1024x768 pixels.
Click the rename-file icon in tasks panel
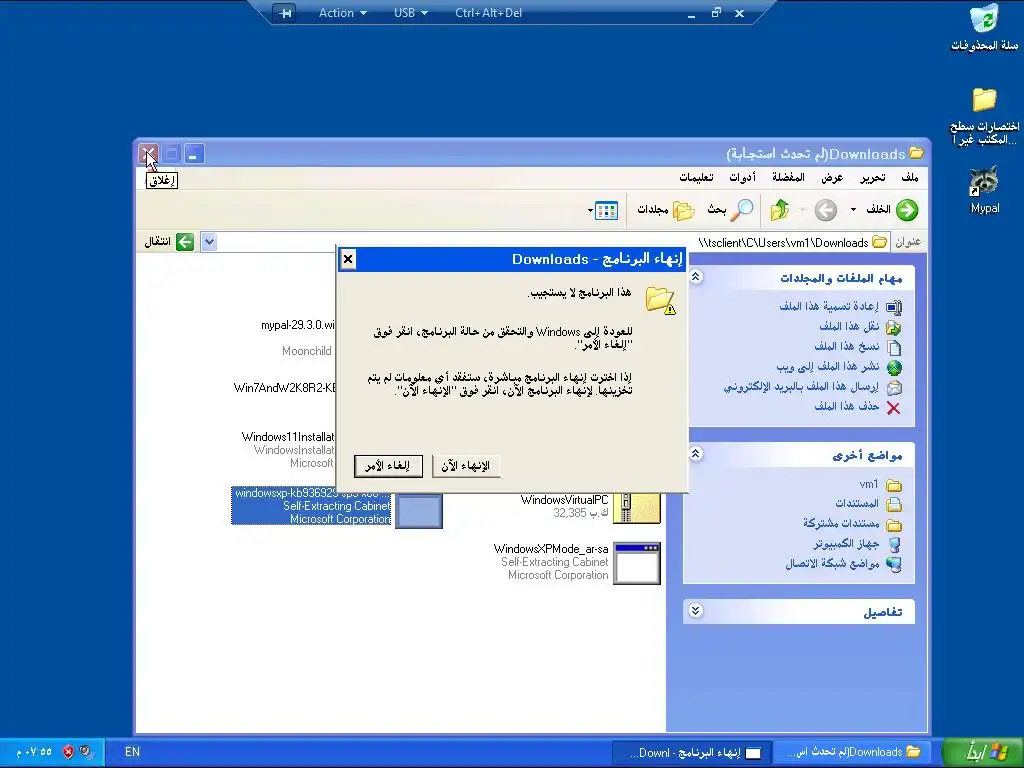(893, 307)
